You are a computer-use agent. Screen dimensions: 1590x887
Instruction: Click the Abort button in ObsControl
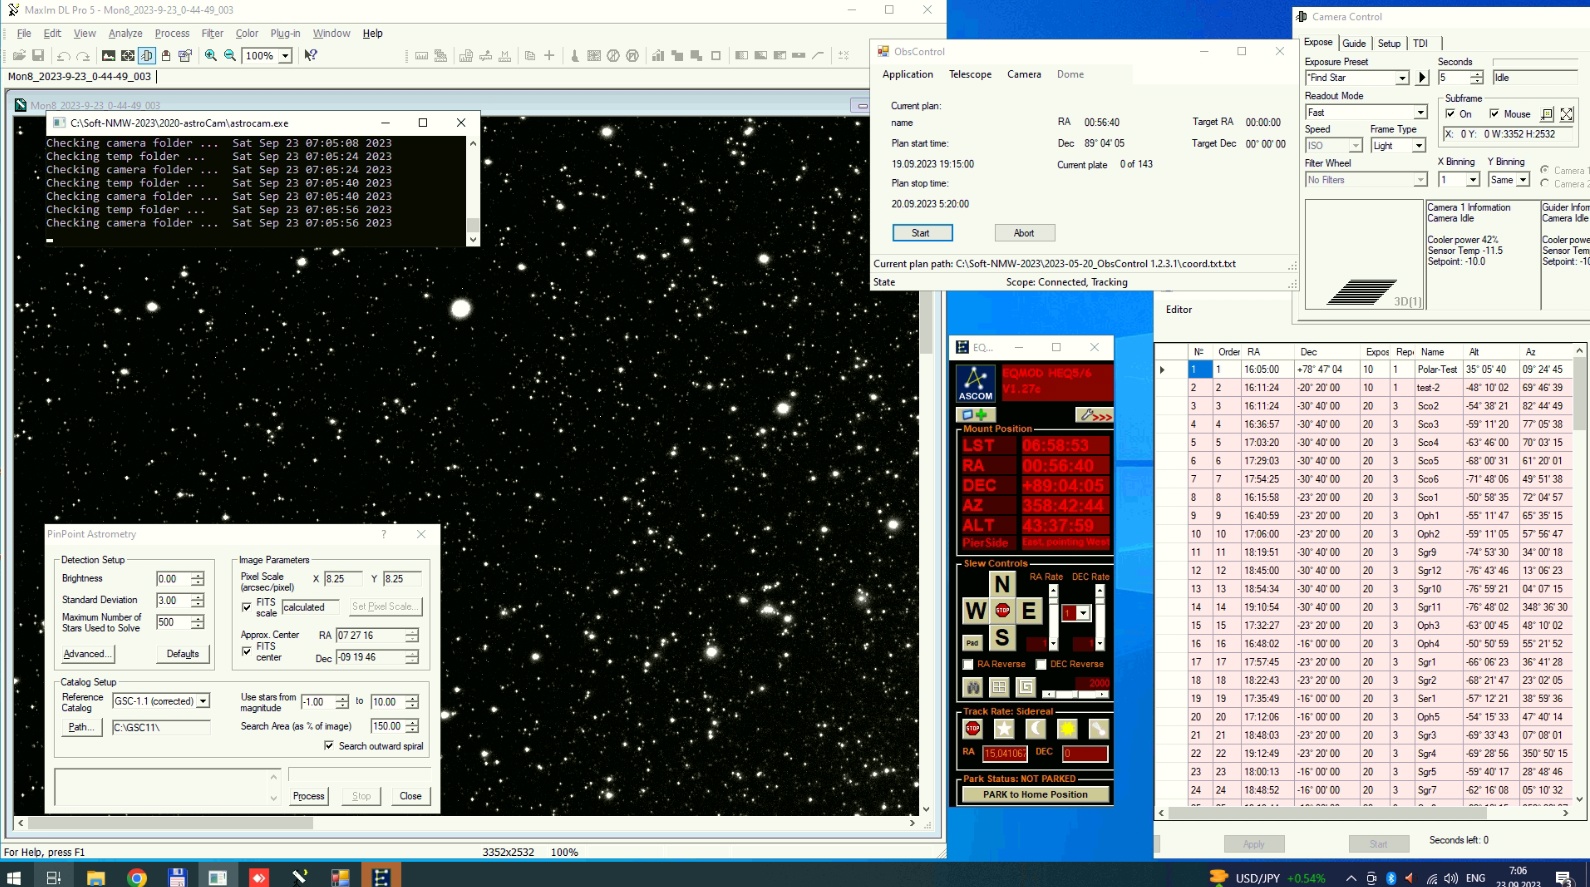(x=1024, y=233)
